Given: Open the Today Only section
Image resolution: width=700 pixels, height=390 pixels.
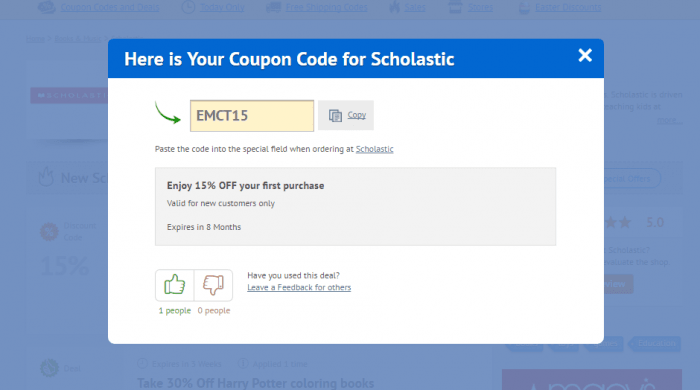Looking at the screenshot, I should click(x=222, y=7).
